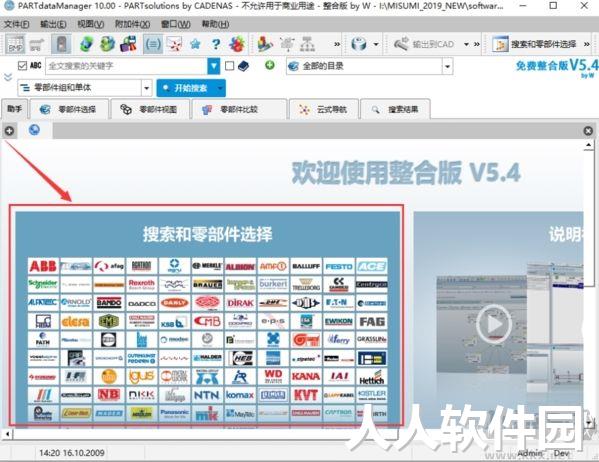The image size is (599, 462).
Task: Switch to the 零部件比较 tab
Action: click(x=239, y=109)
